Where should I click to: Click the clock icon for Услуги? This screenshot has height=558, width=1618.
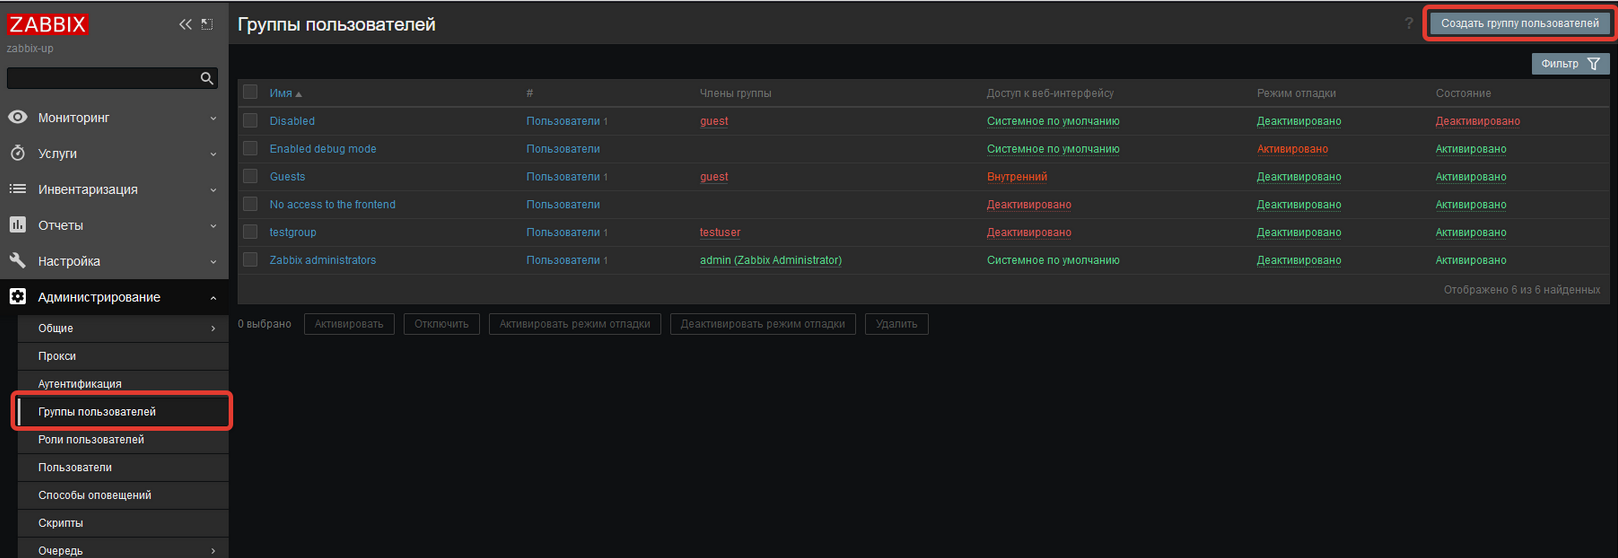(x=18, y=153)
